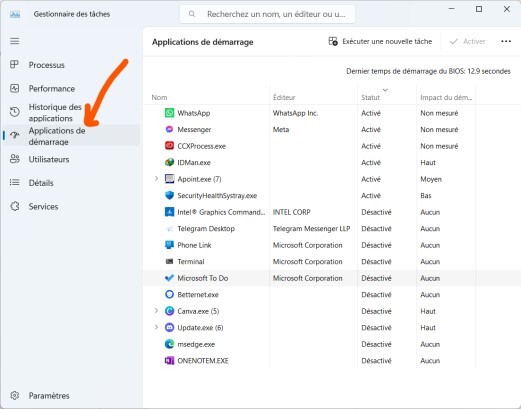The width and height of the screenshot is (521, 409).
Task: Select the WhatsApp row name
Action: coord(194,113)
